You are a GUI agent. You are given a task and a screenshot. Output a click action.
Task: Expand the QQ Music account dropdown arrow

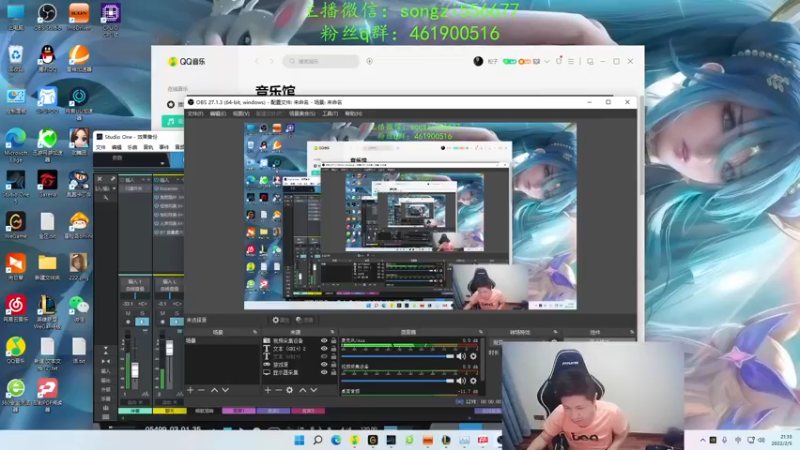546,61
